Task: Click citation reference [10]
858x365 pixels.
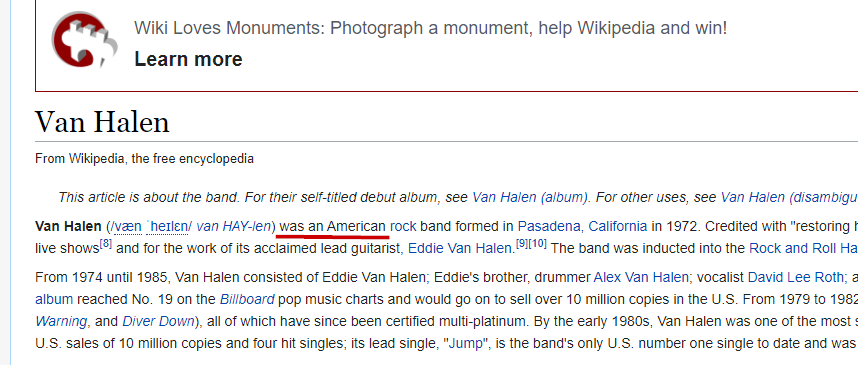Action: pyautogui.click(x=537, y=244)
